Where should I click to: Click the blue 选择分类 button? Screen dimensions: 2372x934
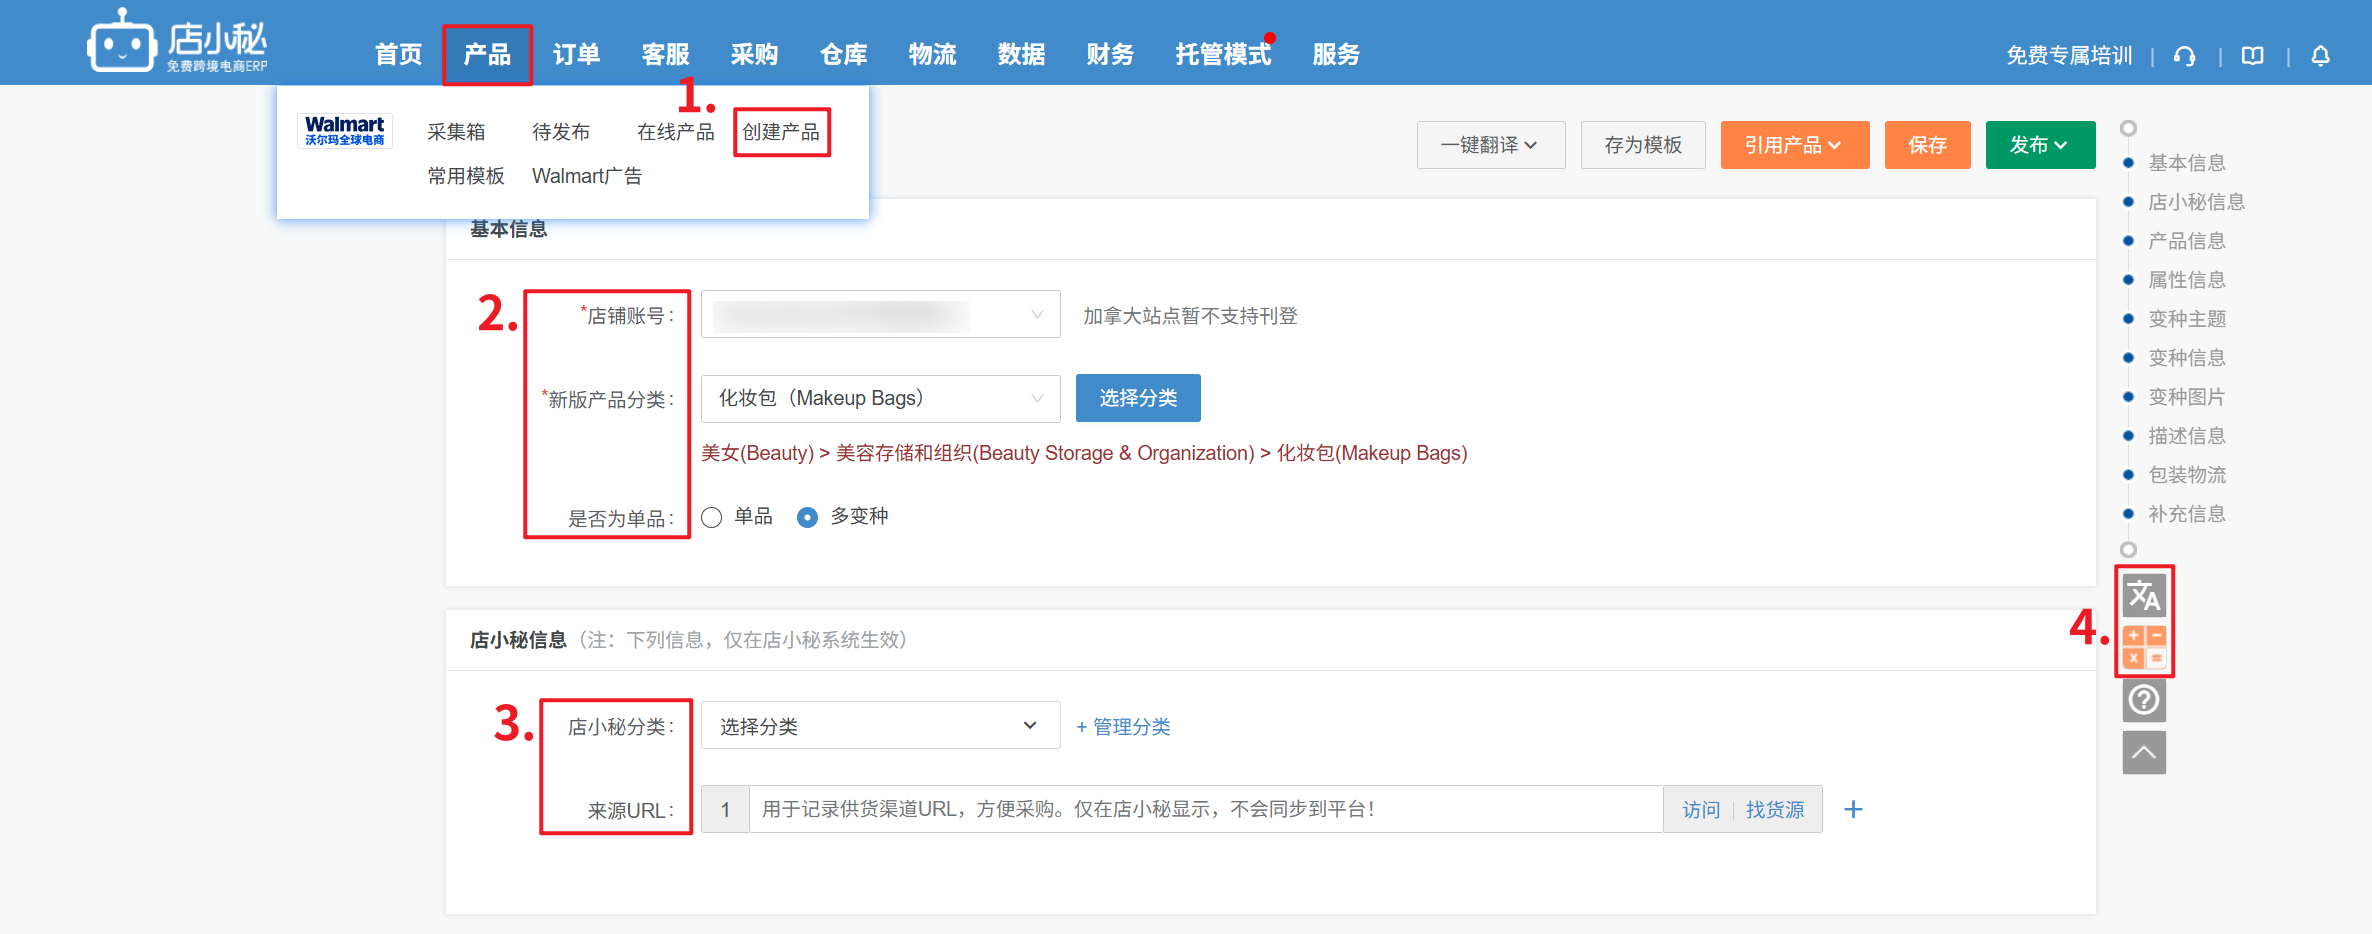(1138, 398)
